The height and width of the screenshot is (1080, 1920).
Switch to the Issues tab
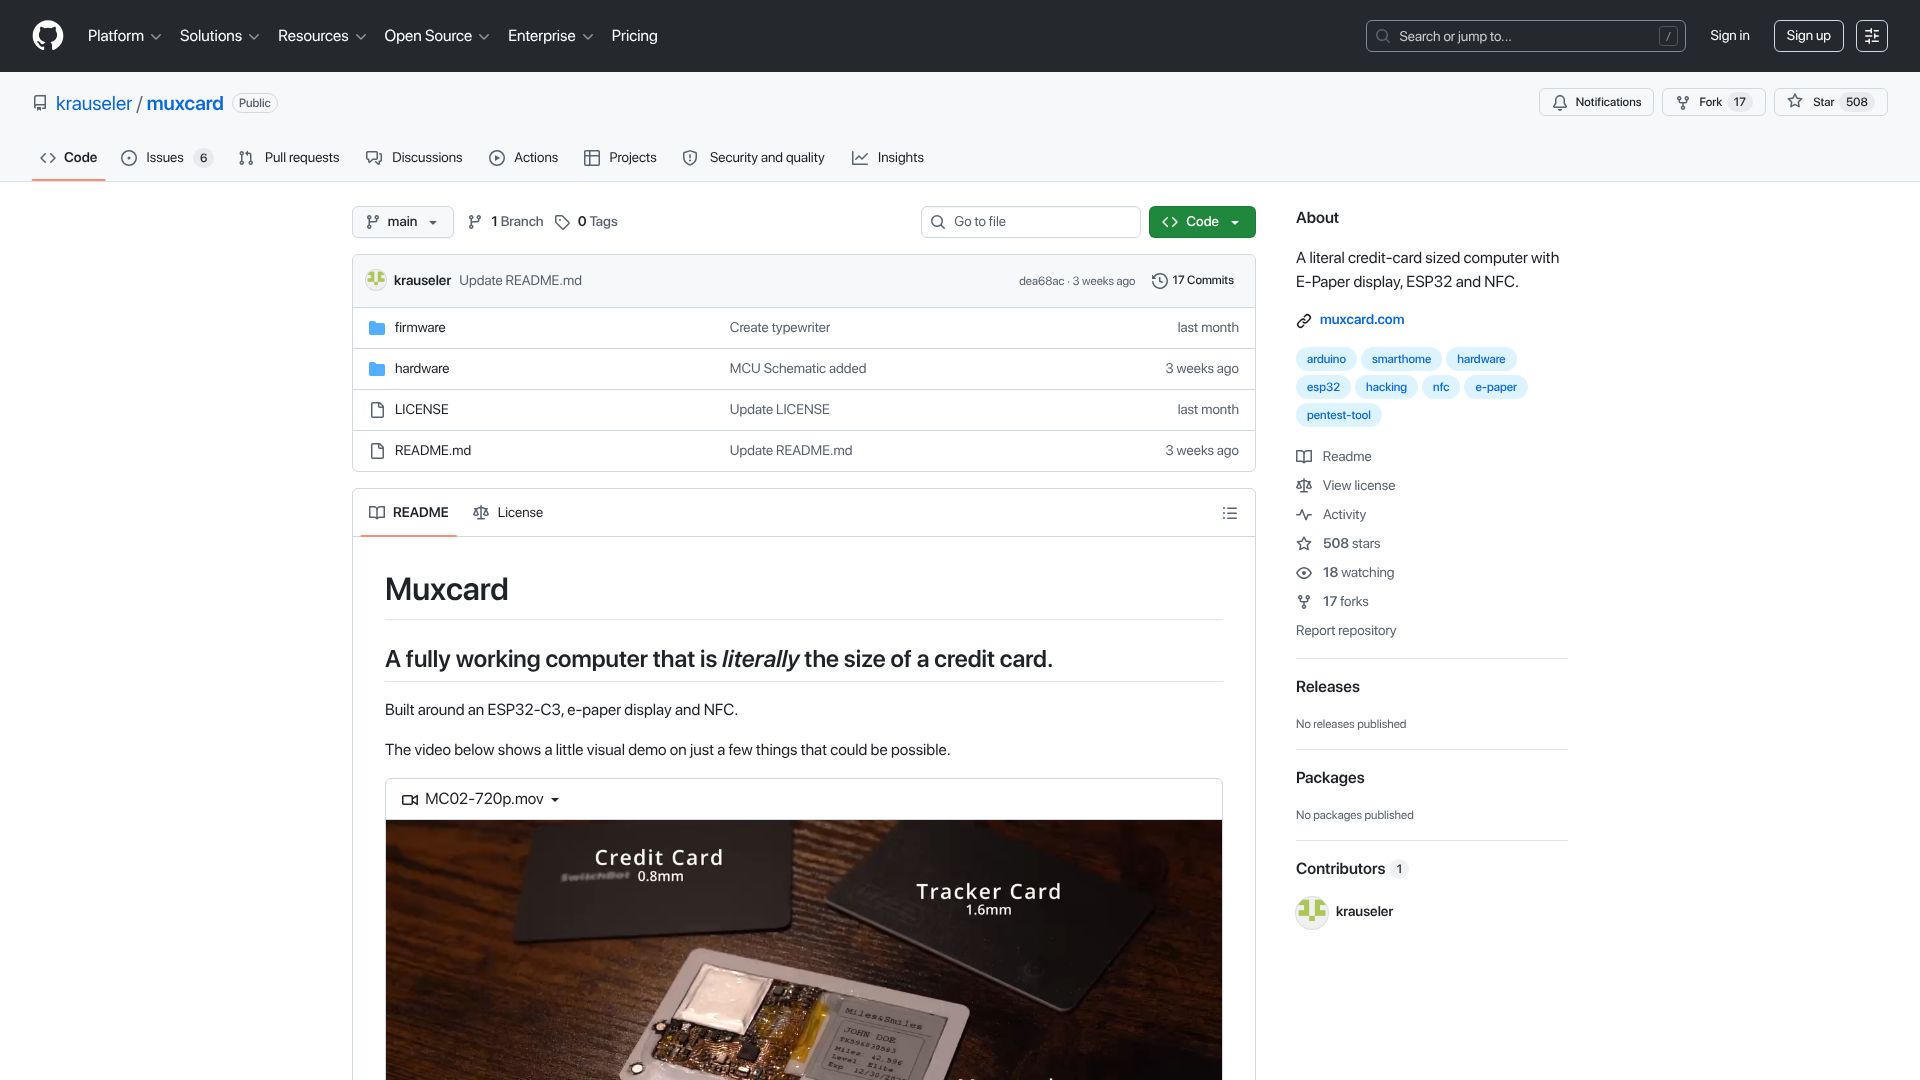(x=167, y=158)
